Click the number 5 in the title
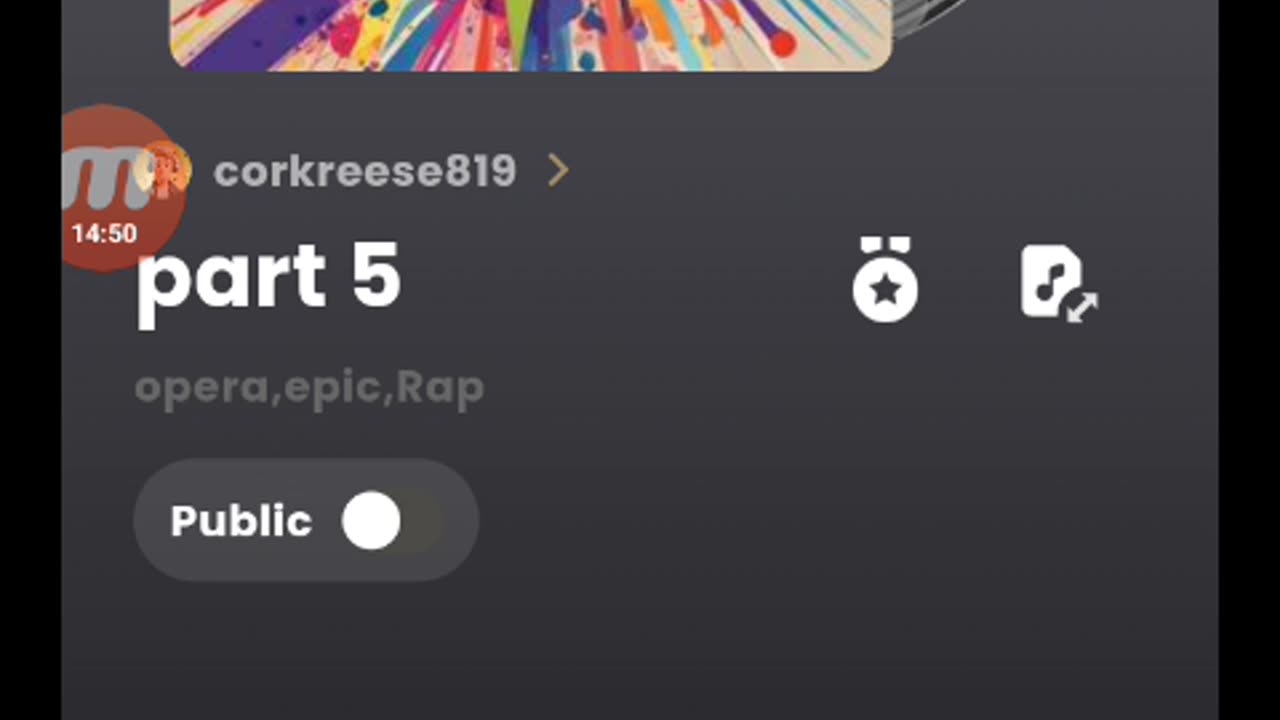 [x=376, y=275]
